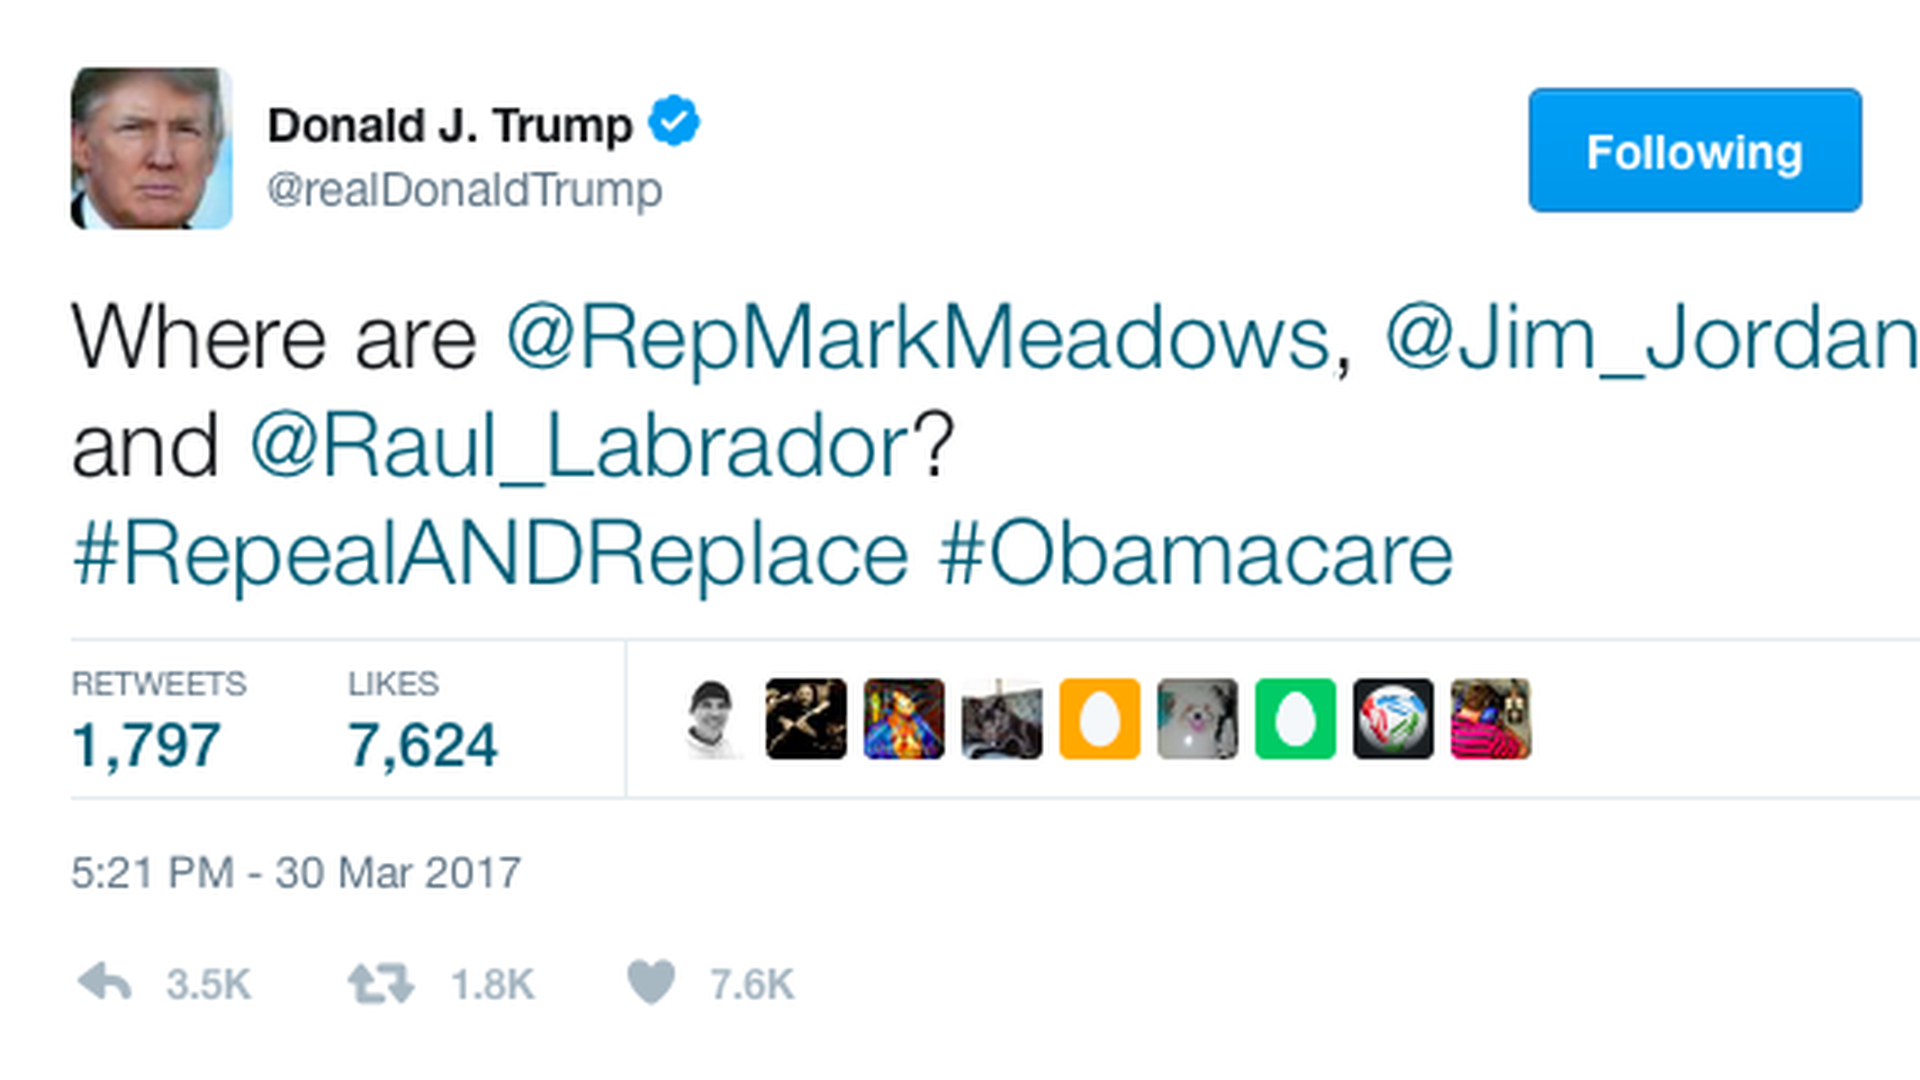Click the colorful ball avatar

(x=1393, y=719)
